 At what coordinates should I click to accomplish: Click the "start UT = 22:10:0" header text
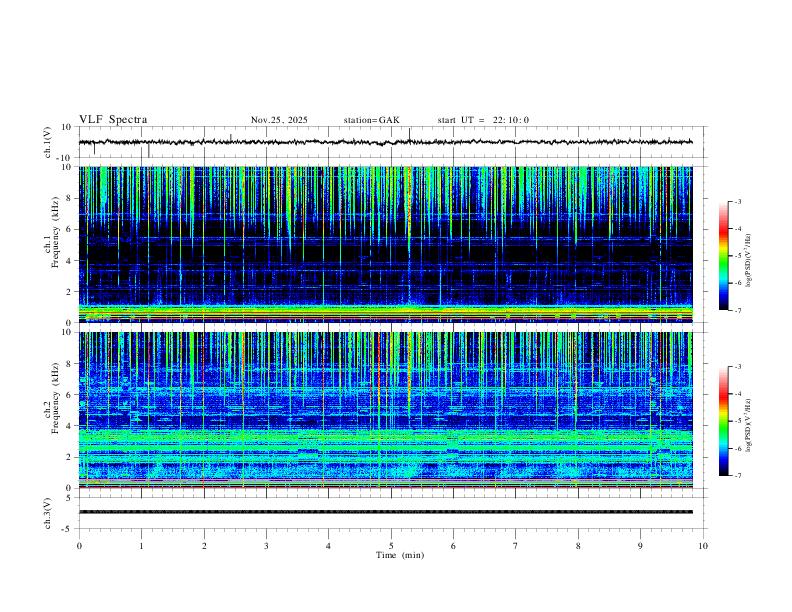click(483, 120)
